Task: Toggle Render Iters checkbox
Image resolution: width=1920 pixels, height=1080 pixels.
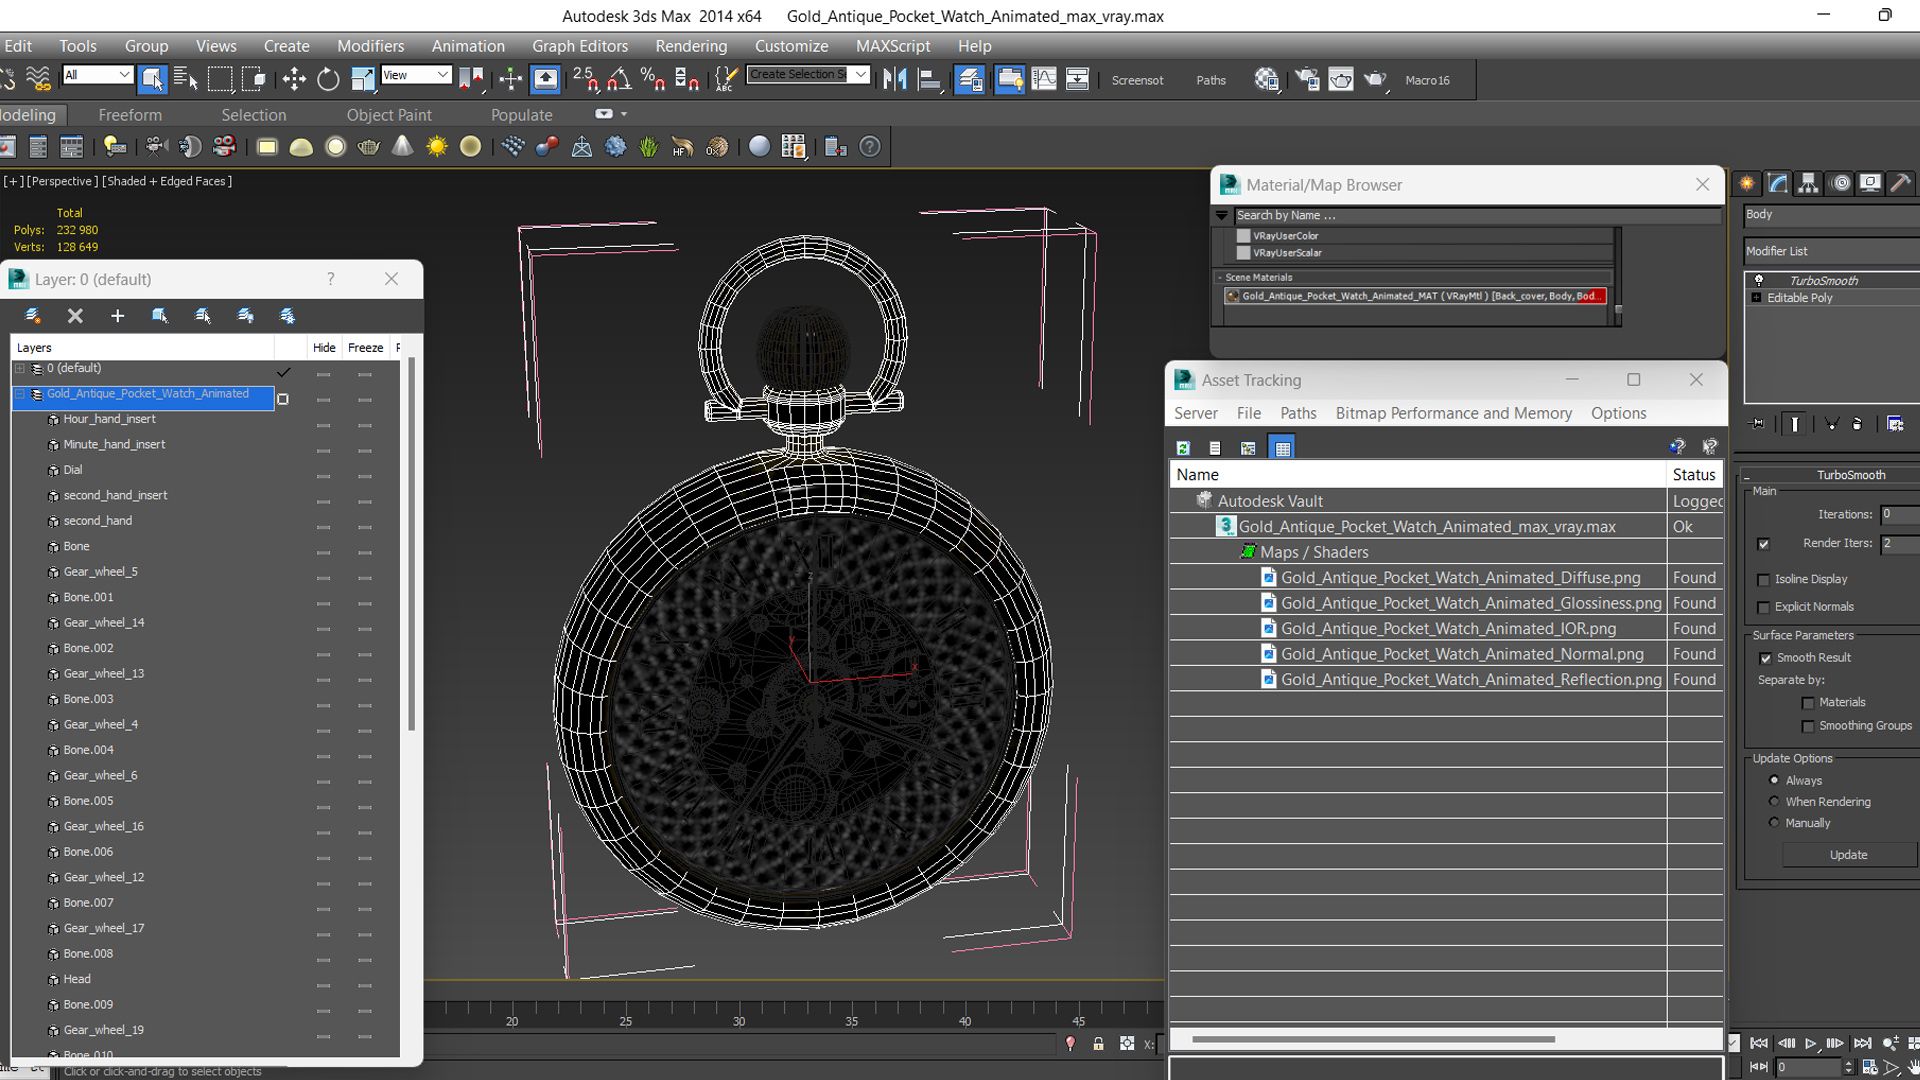Action: [1764, 544]
